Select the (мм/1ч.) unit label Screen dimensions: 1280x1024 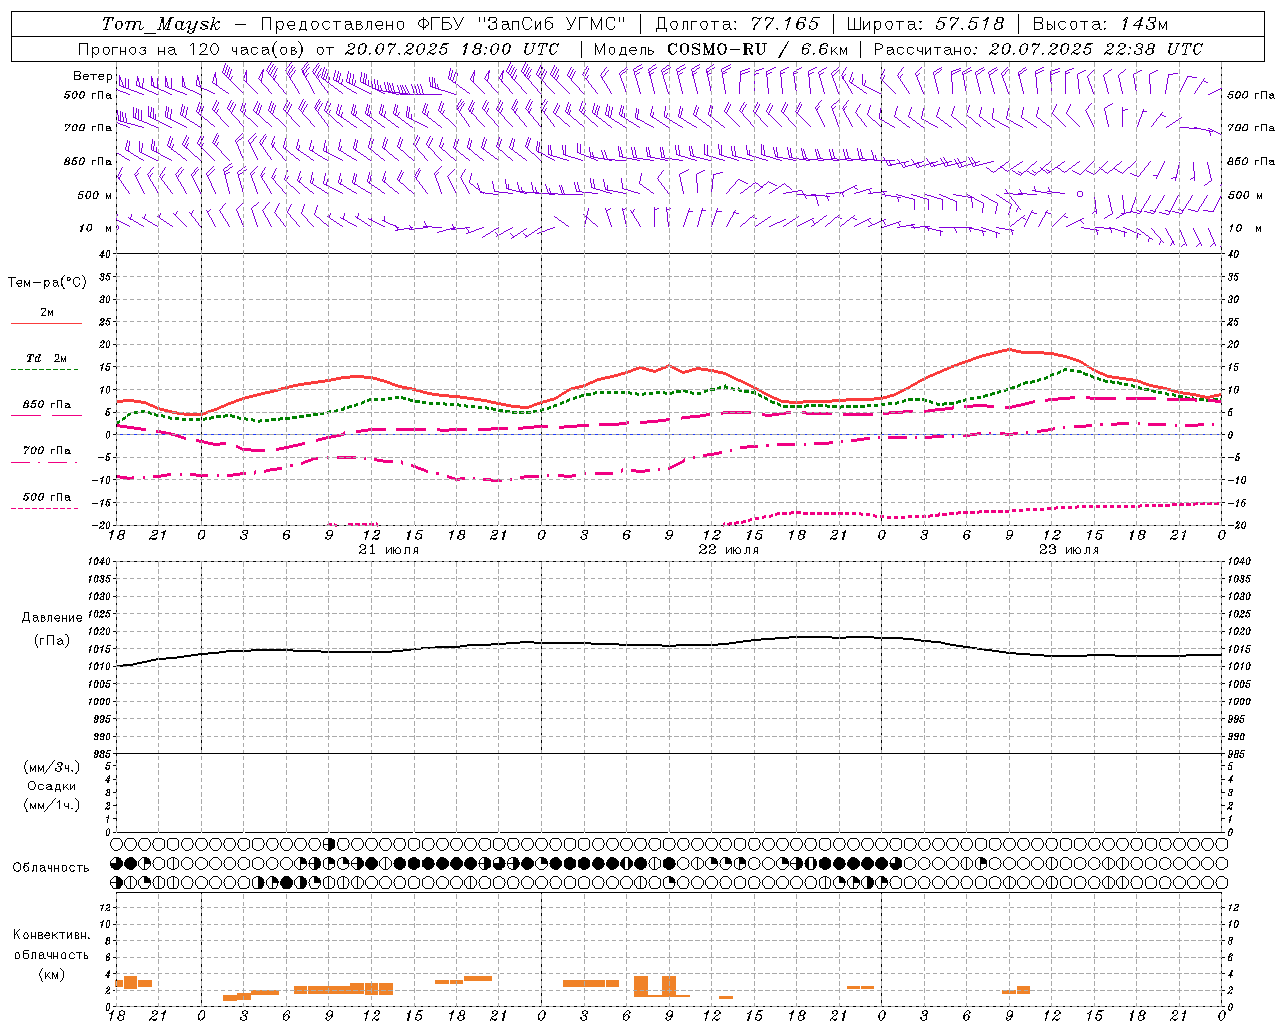pyautogui.click(x=52, y=805)
